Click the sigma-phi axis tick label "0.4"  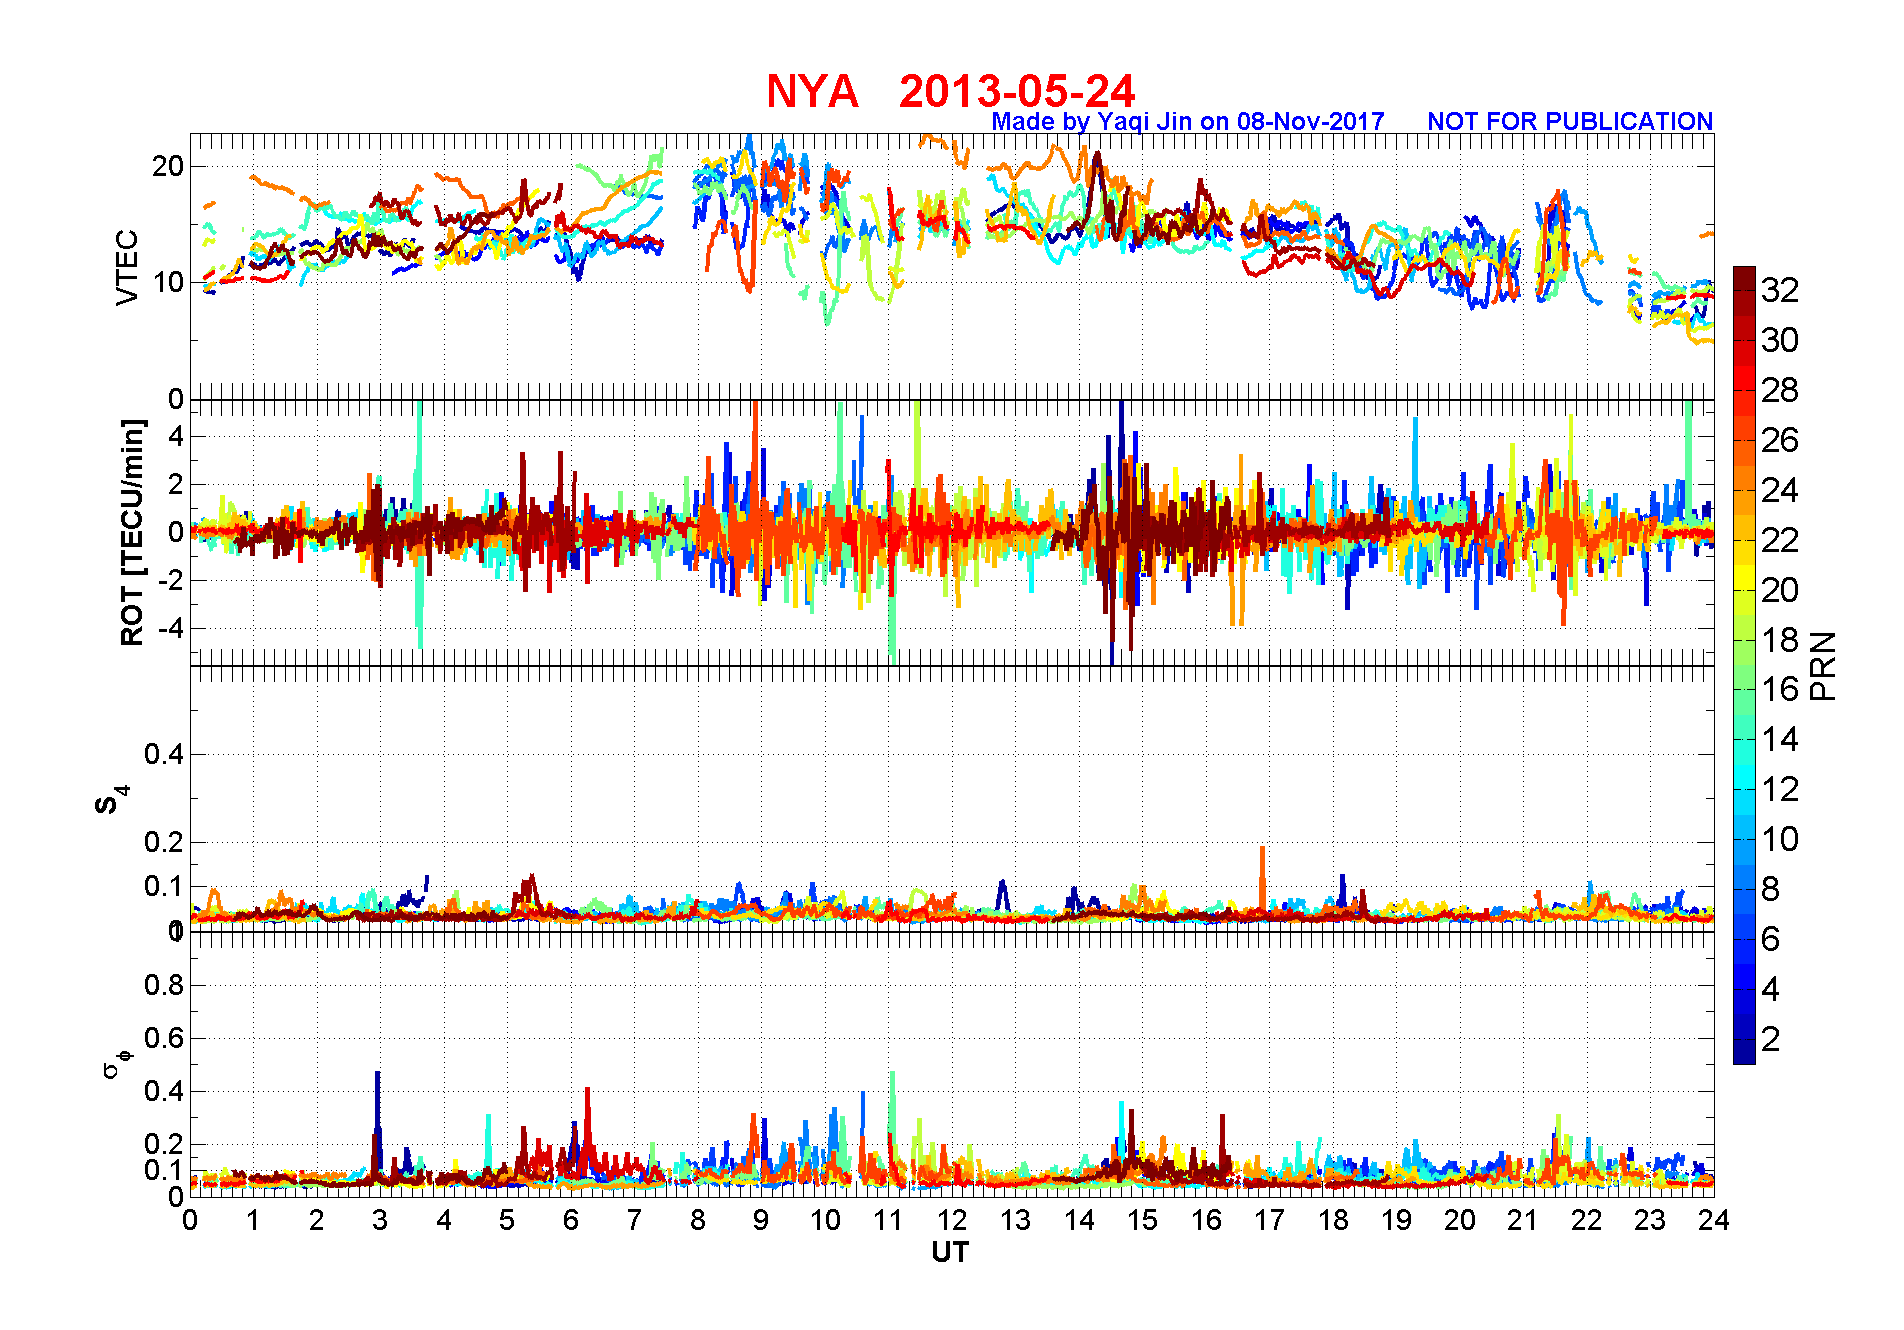(164, 1091)
